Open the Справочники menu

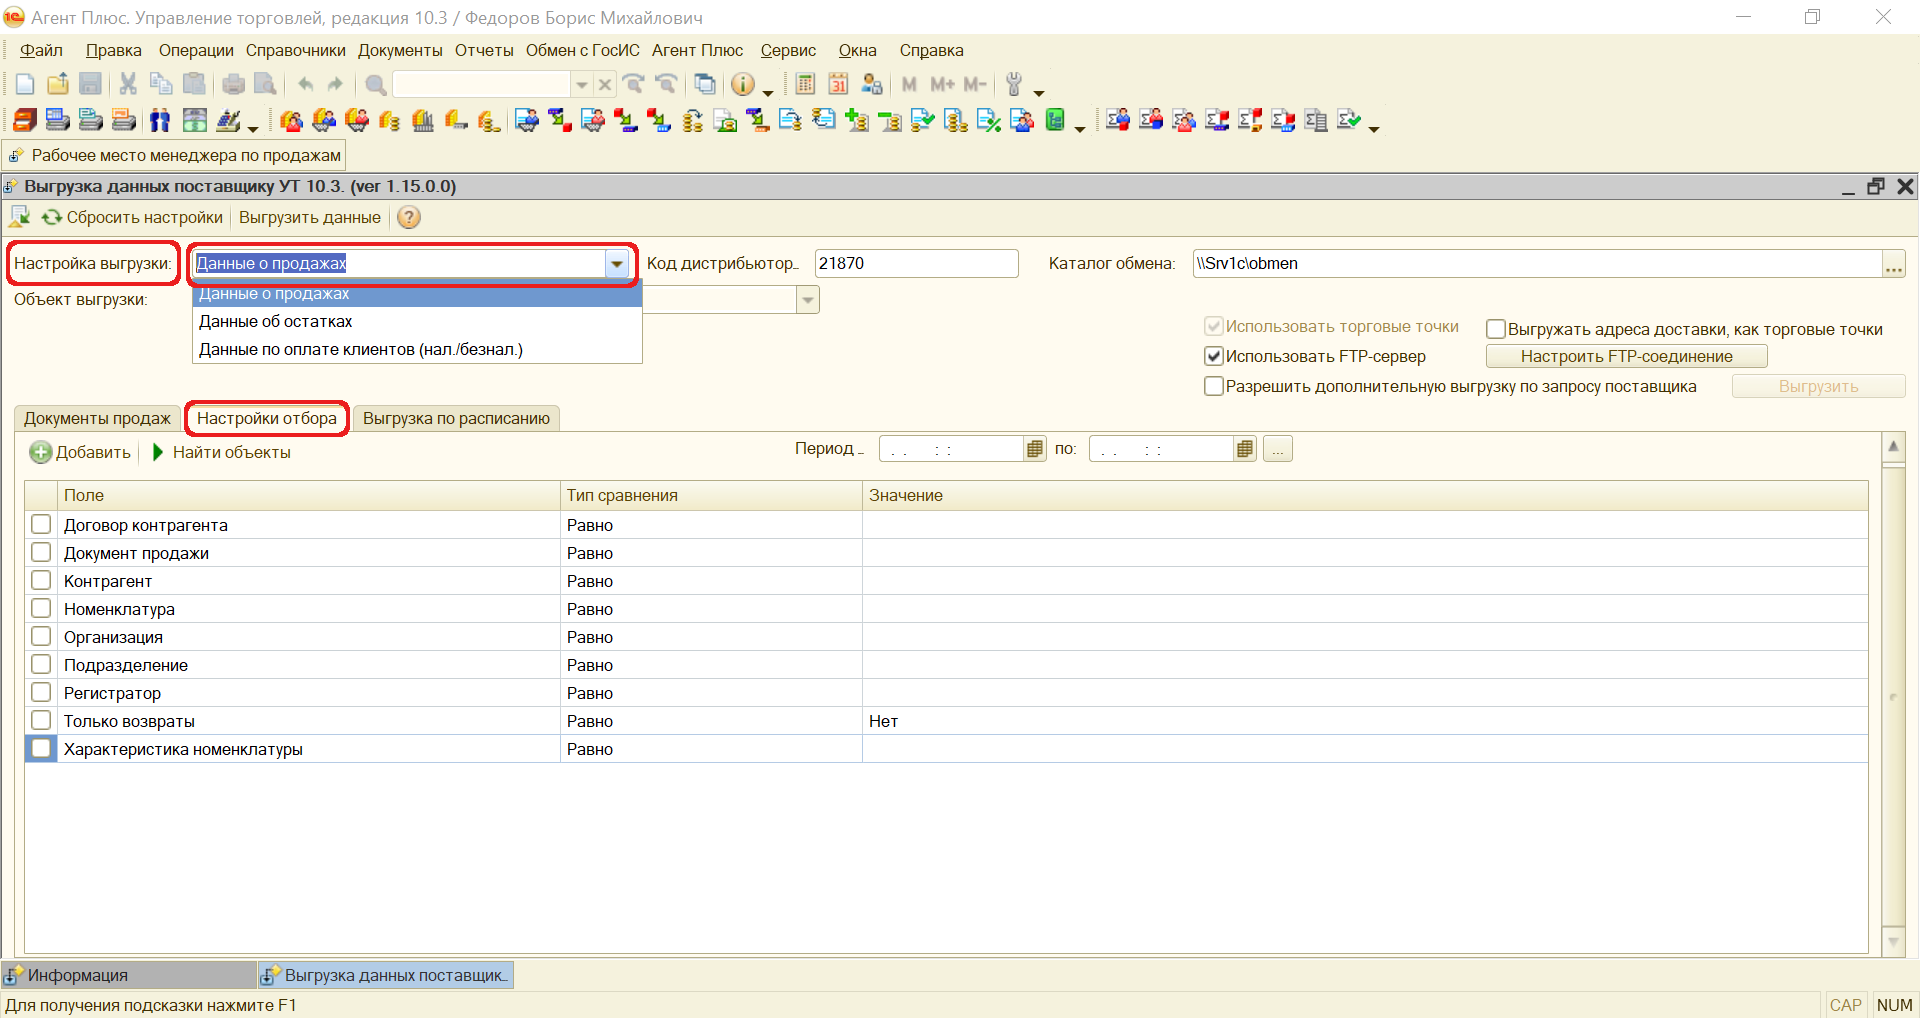pyautogui.click(x=296, y=50)
